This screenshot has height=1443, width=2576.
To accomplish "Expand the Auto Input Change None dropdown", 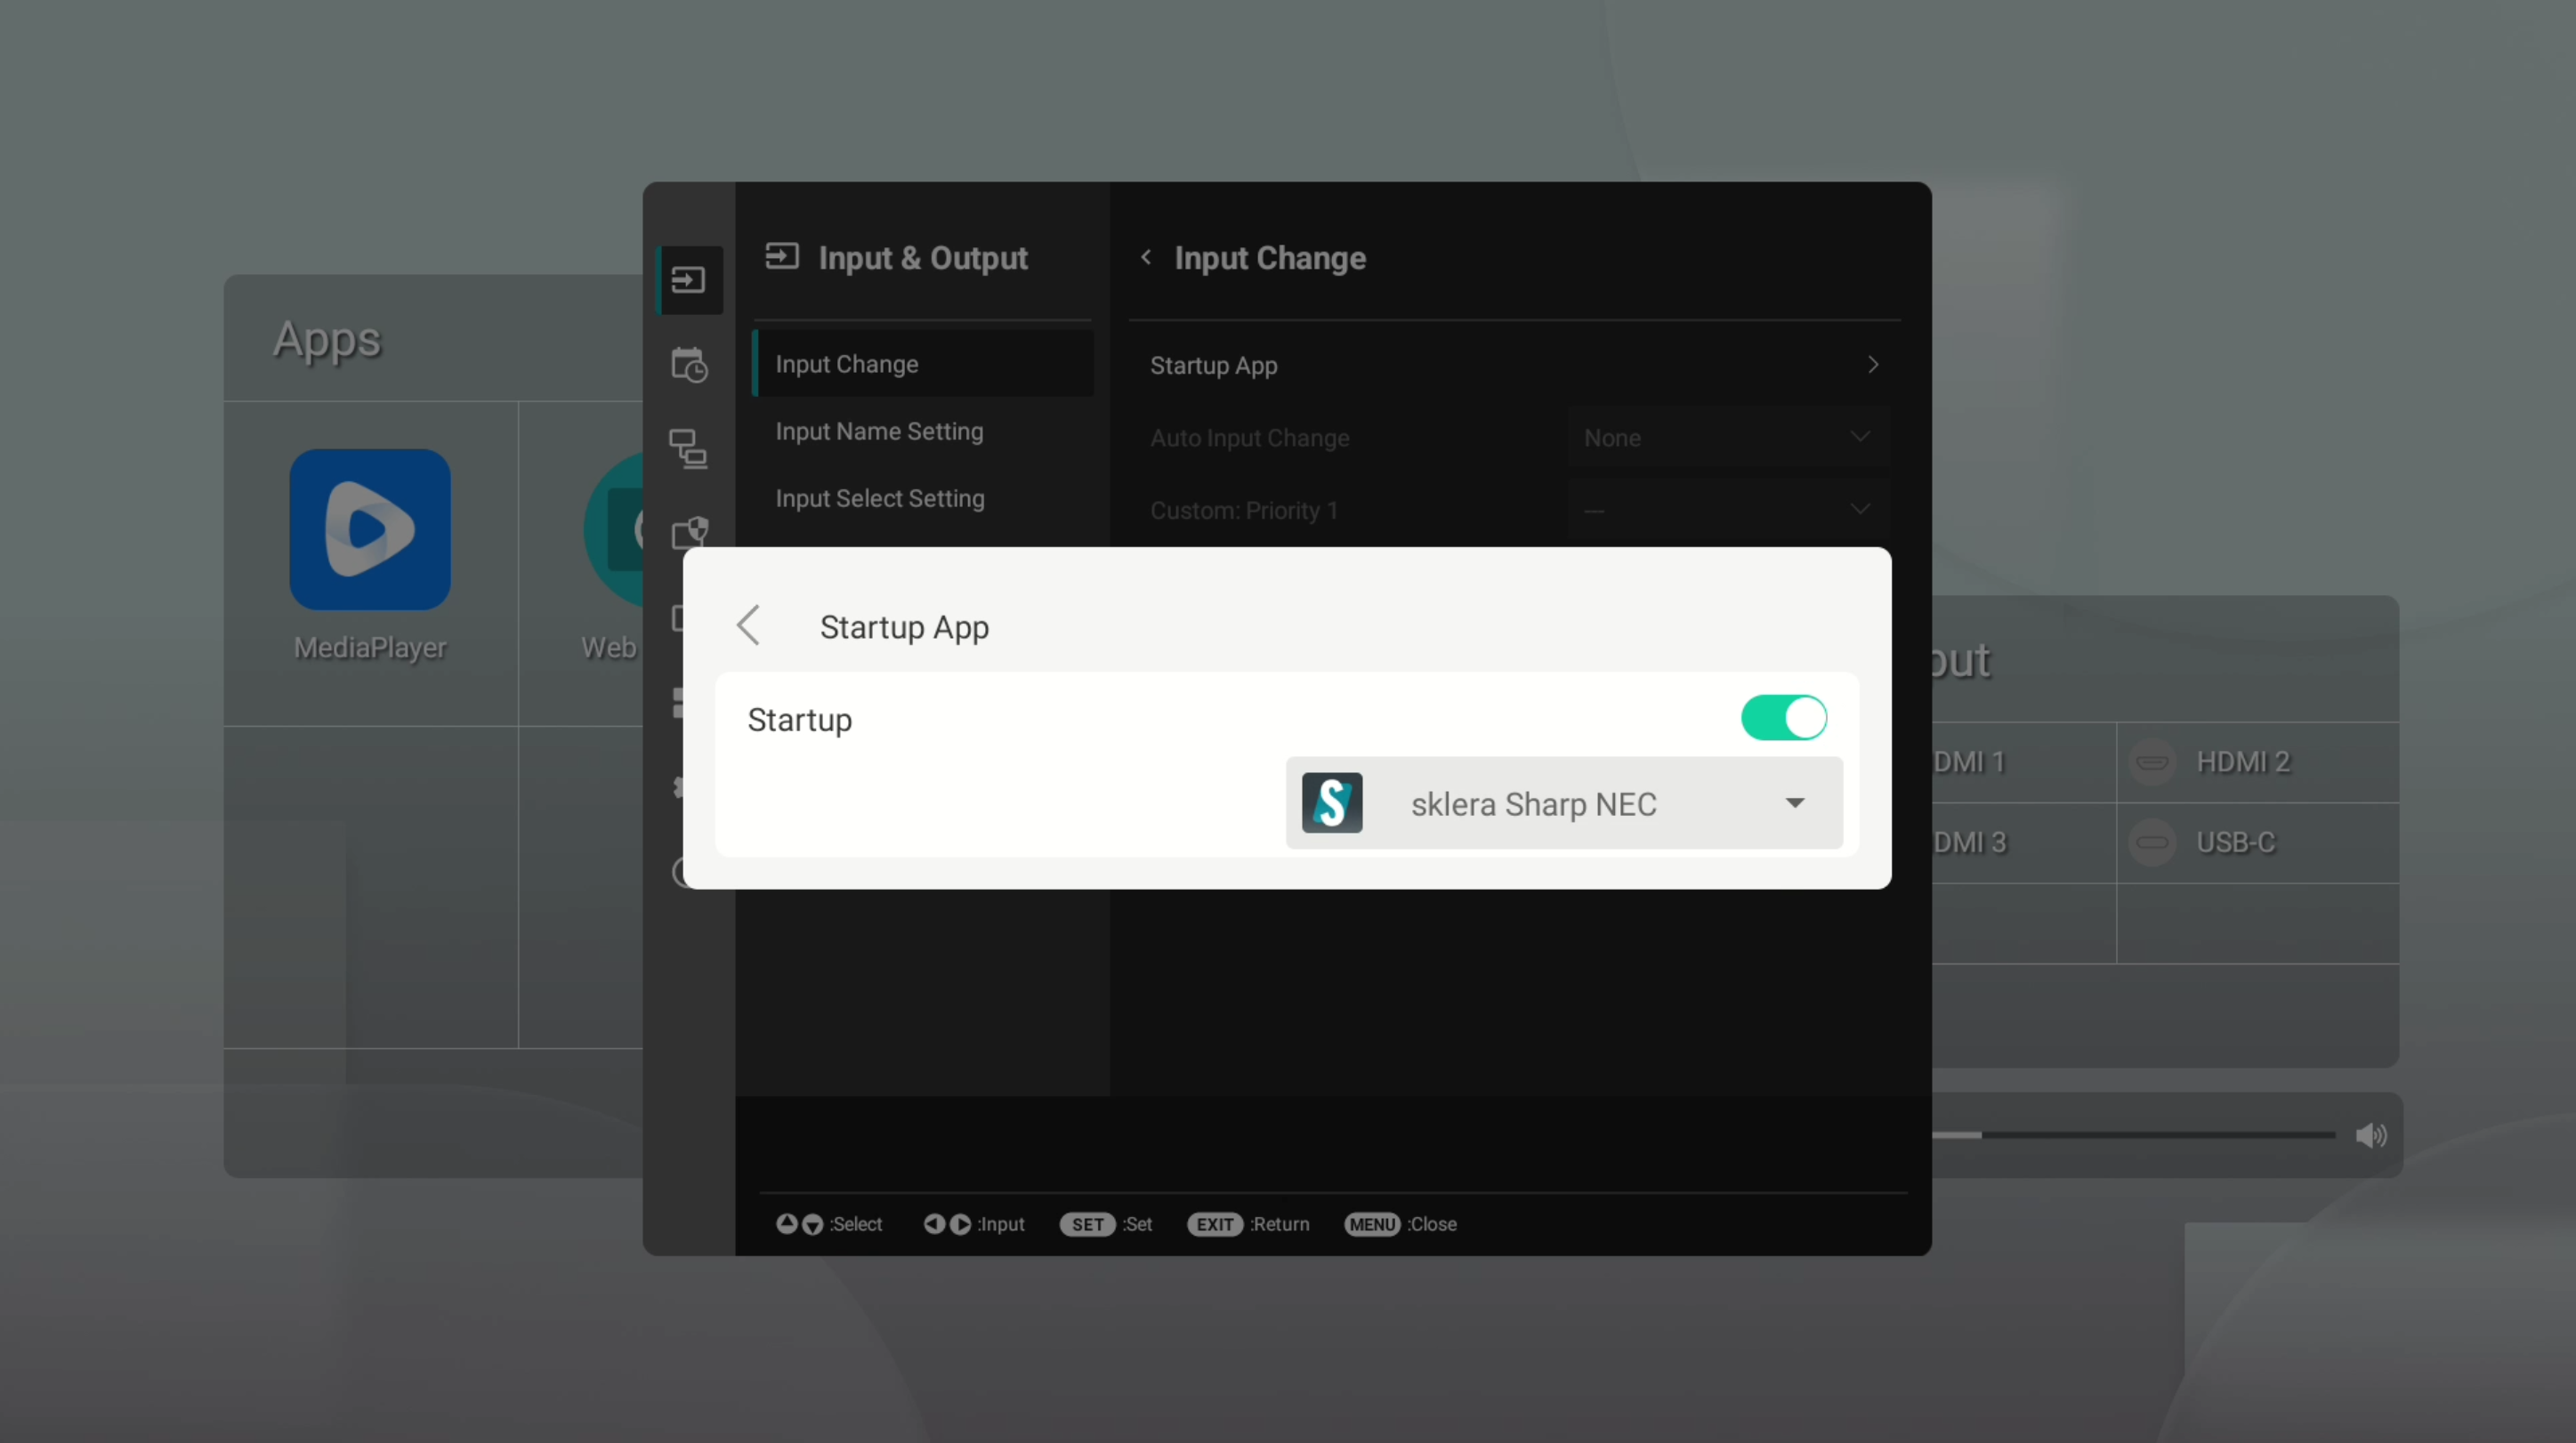I will [1728, 438].
